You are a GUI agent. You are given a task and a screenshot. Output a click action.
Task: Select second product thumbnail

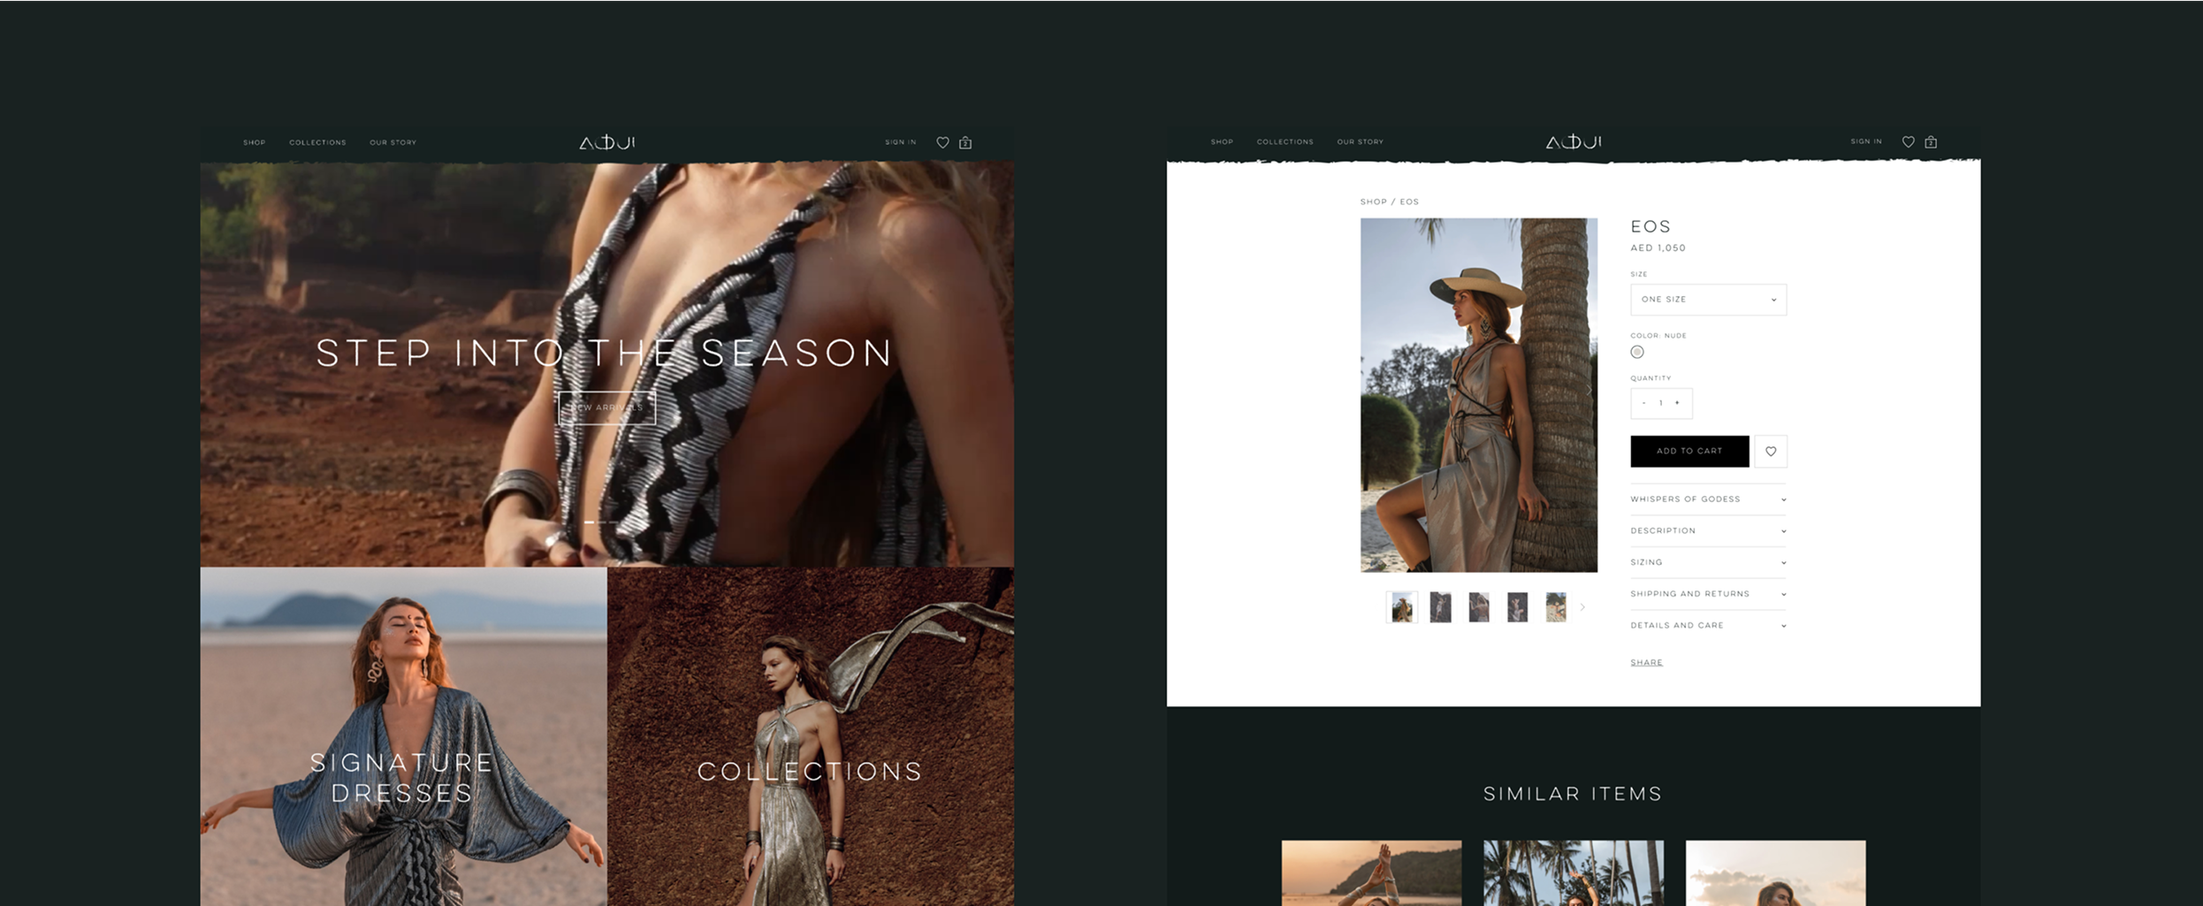1440,607
